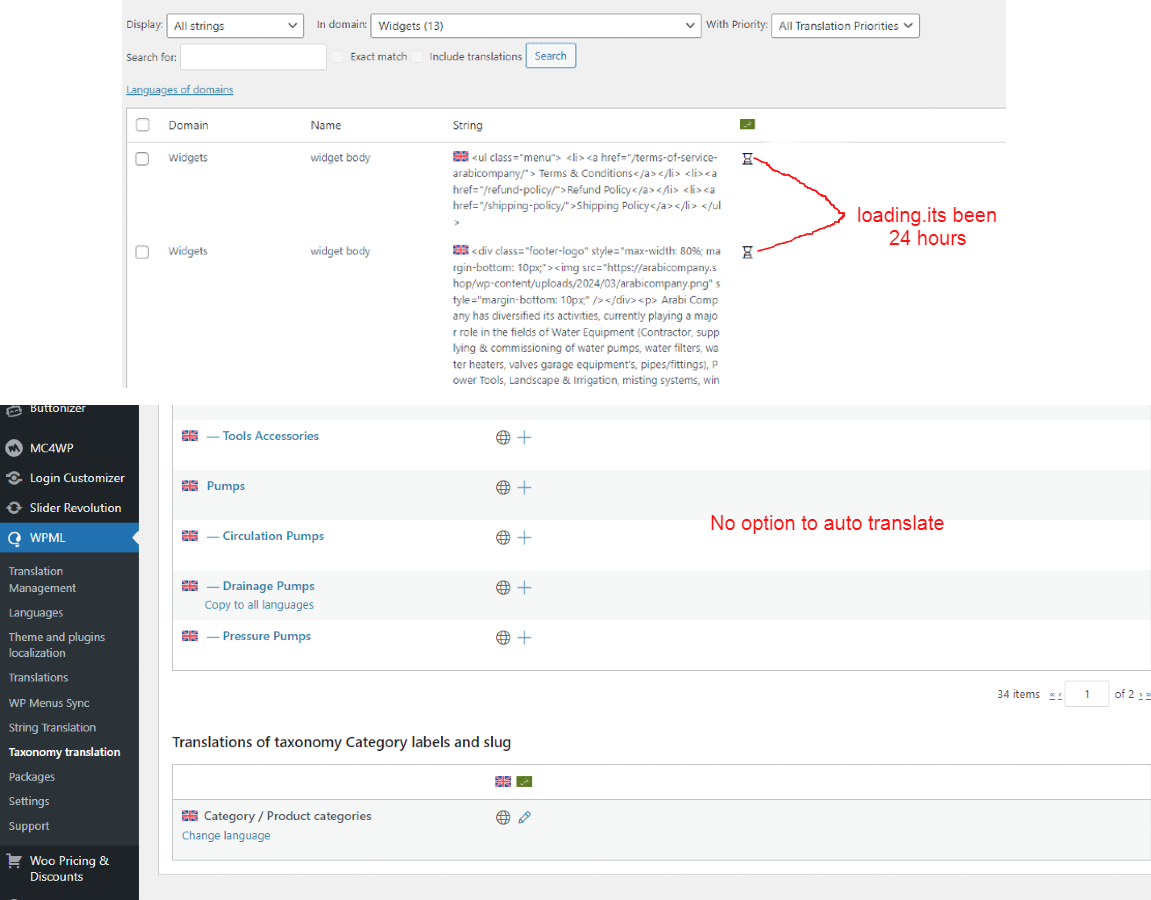Open Woo Pricing & Discounts menu
This screenshot has width=1151, height=900.
[x=69, y=868]
